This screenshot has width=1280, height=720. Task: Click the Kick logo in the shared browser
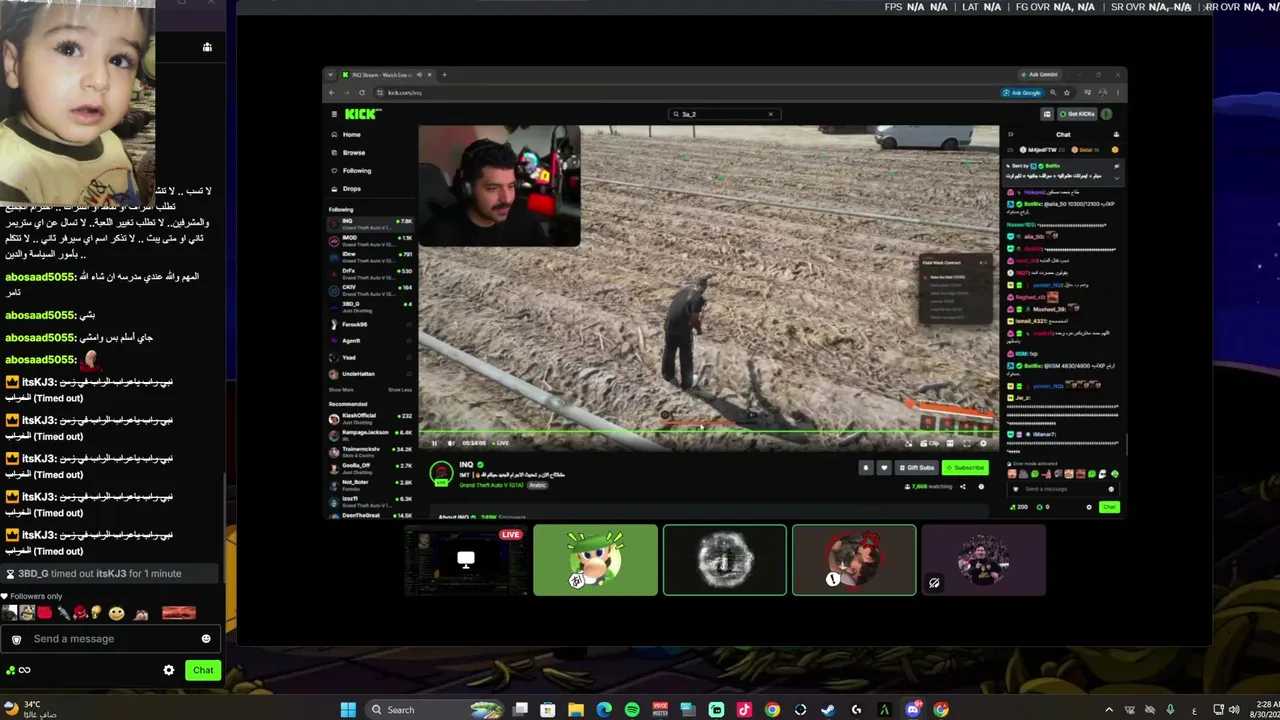point(362,114)
